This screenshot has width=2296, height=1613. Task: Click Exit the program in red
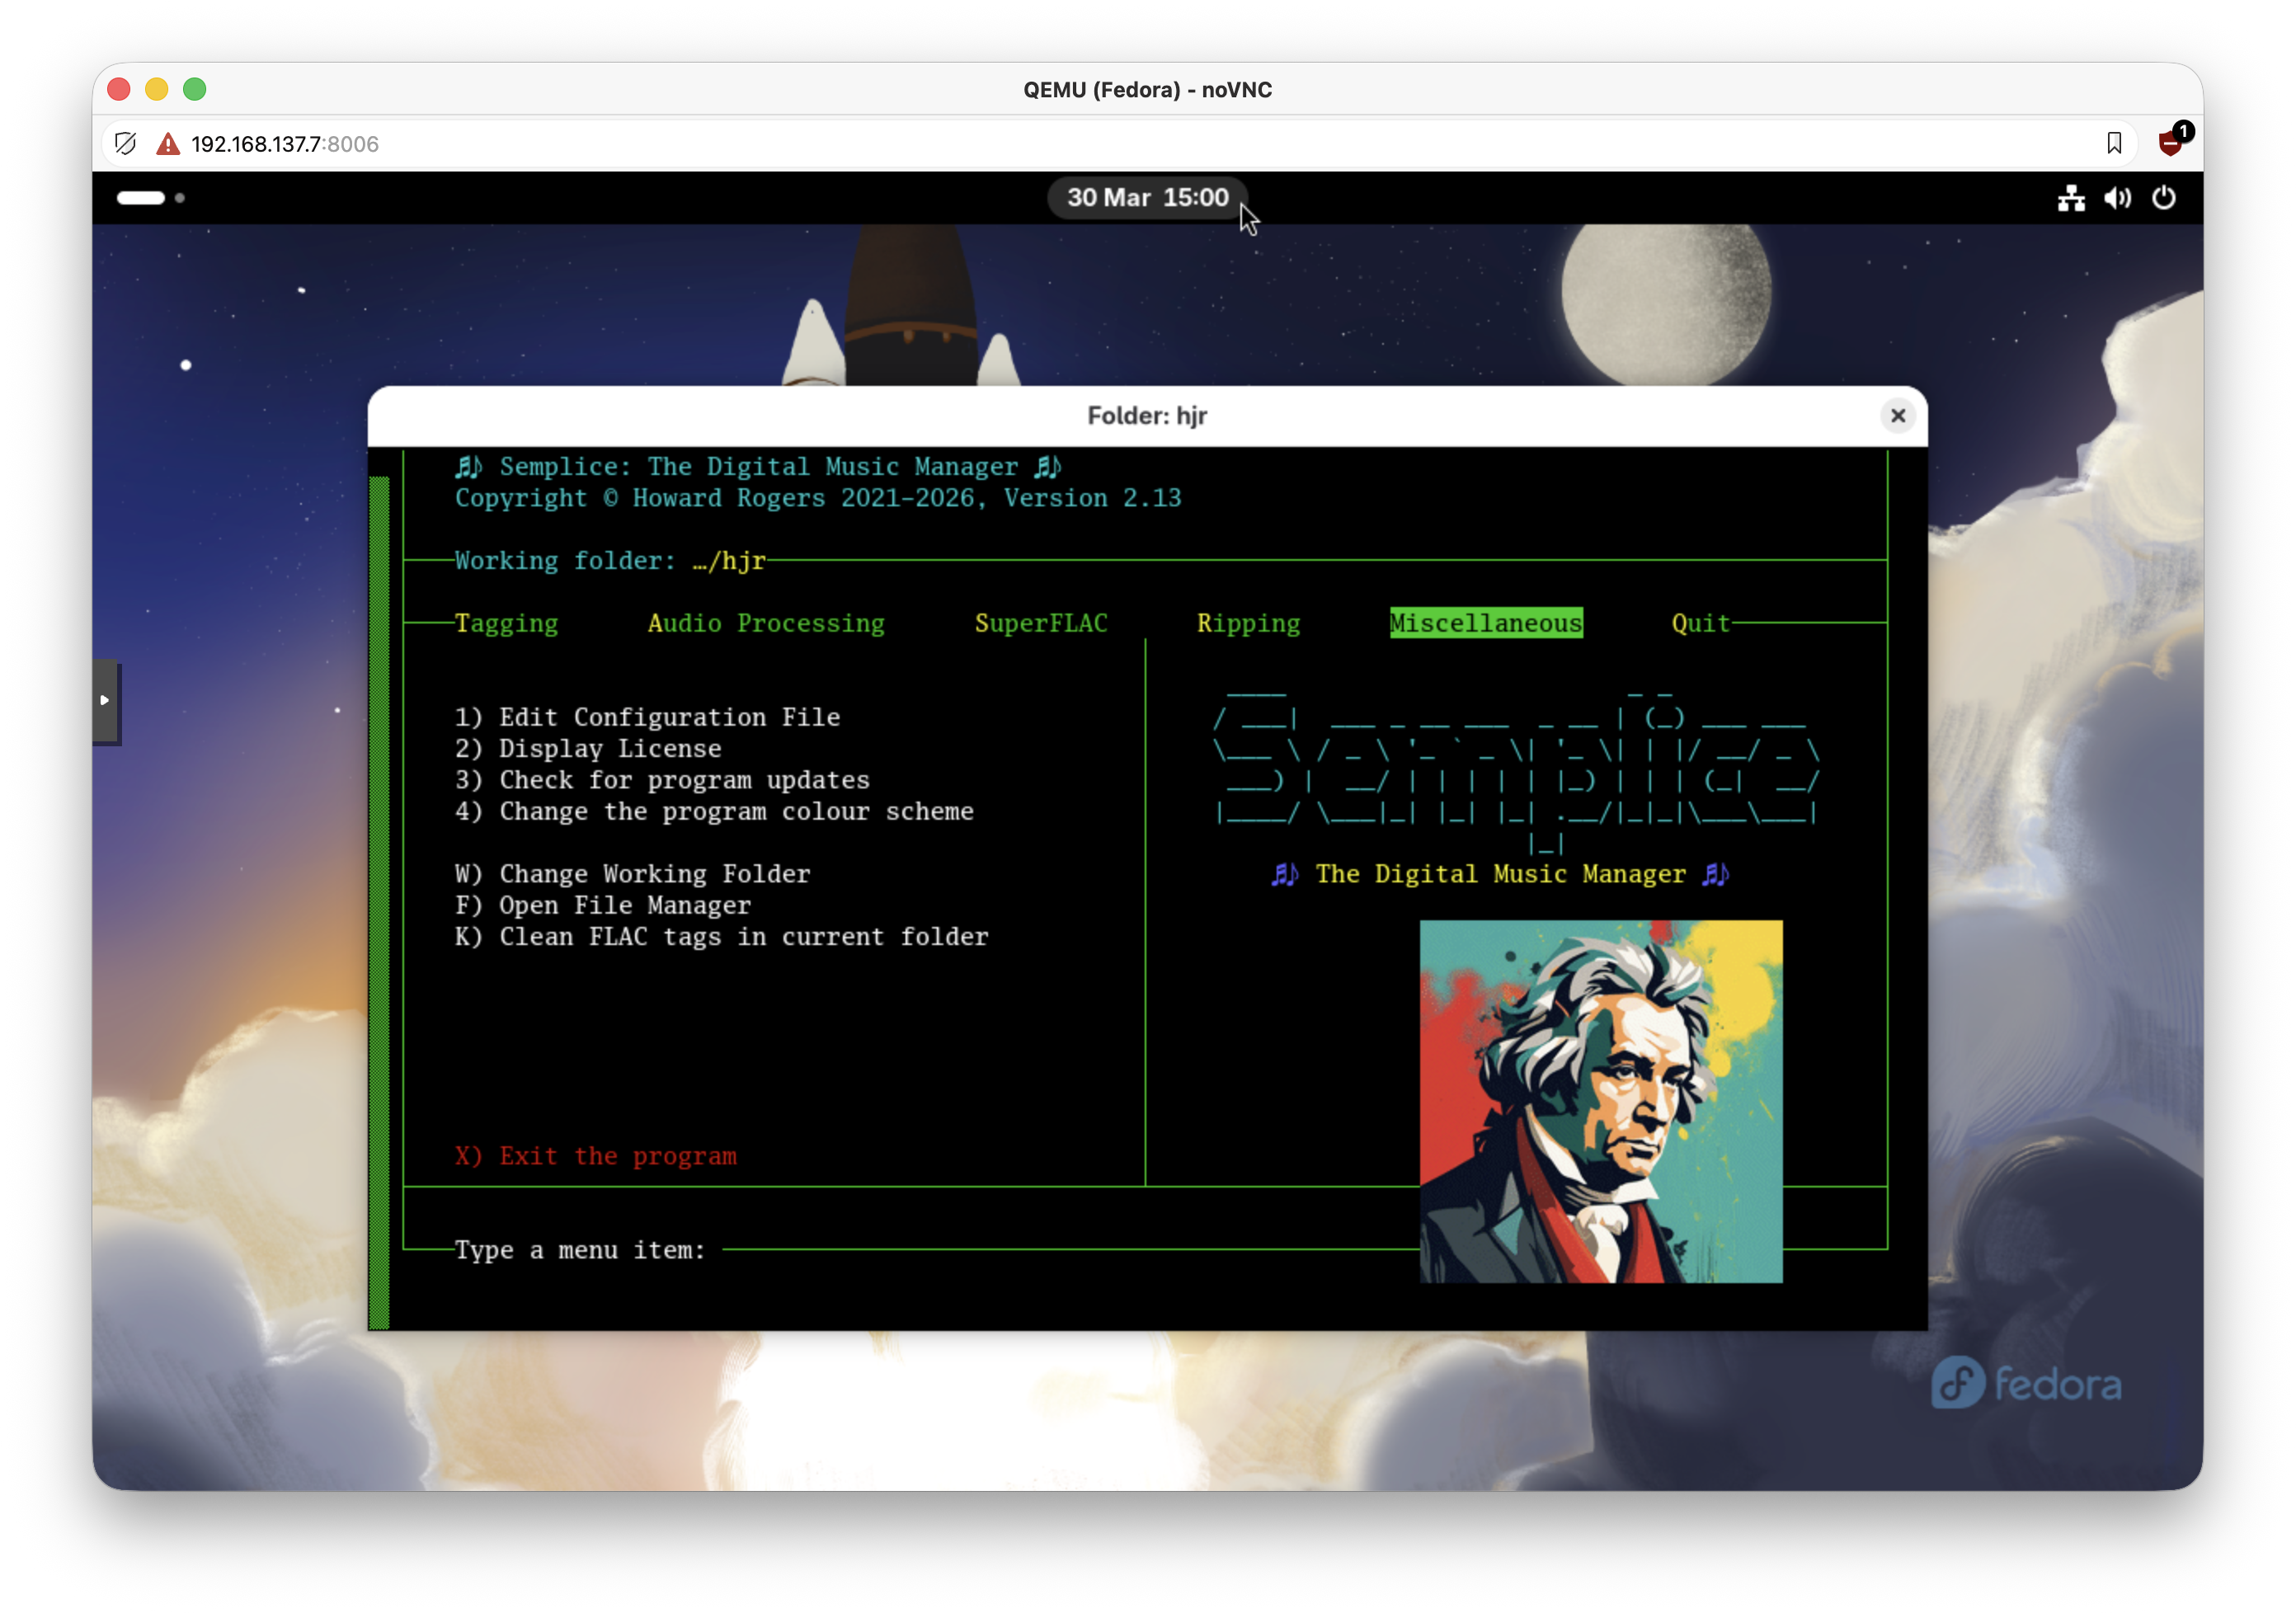tap(596, 1156)
